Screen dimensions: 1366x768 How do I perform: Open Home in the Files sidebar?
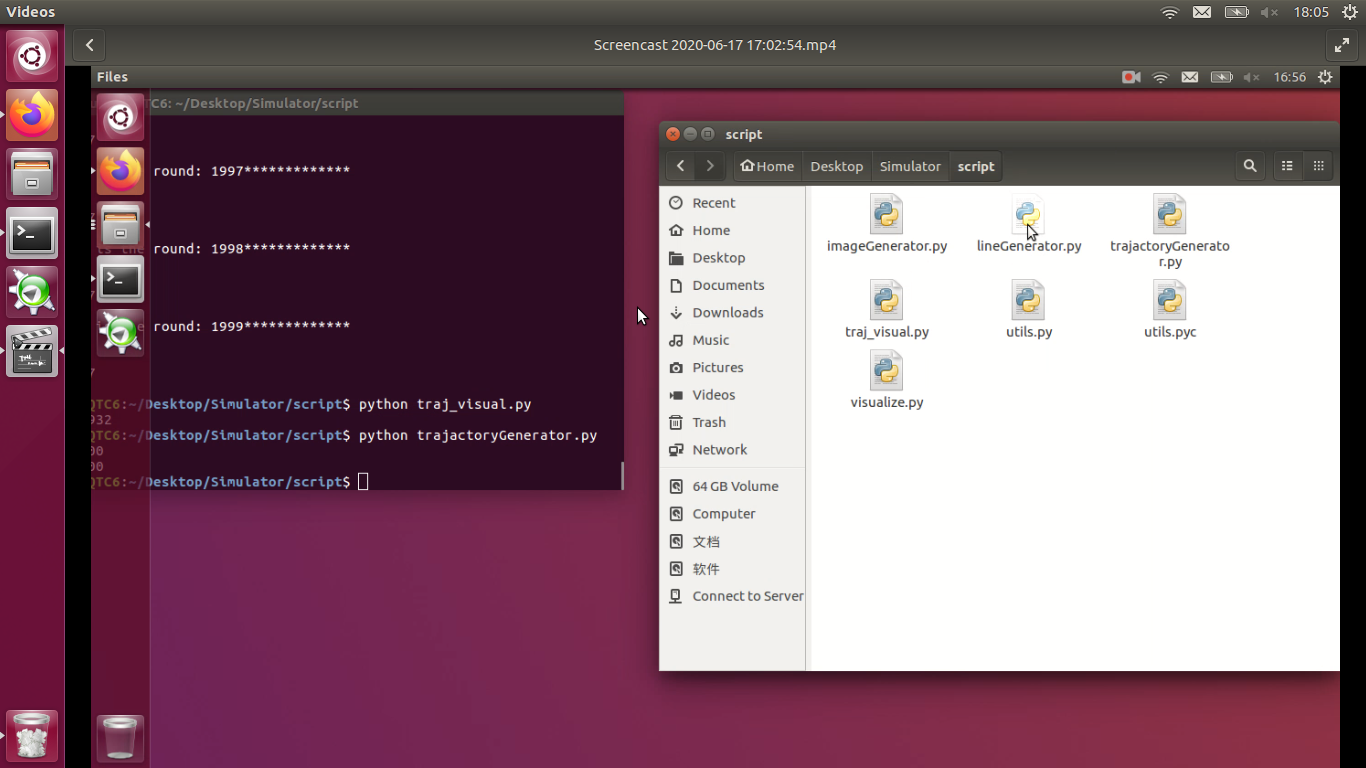[733, 230]
